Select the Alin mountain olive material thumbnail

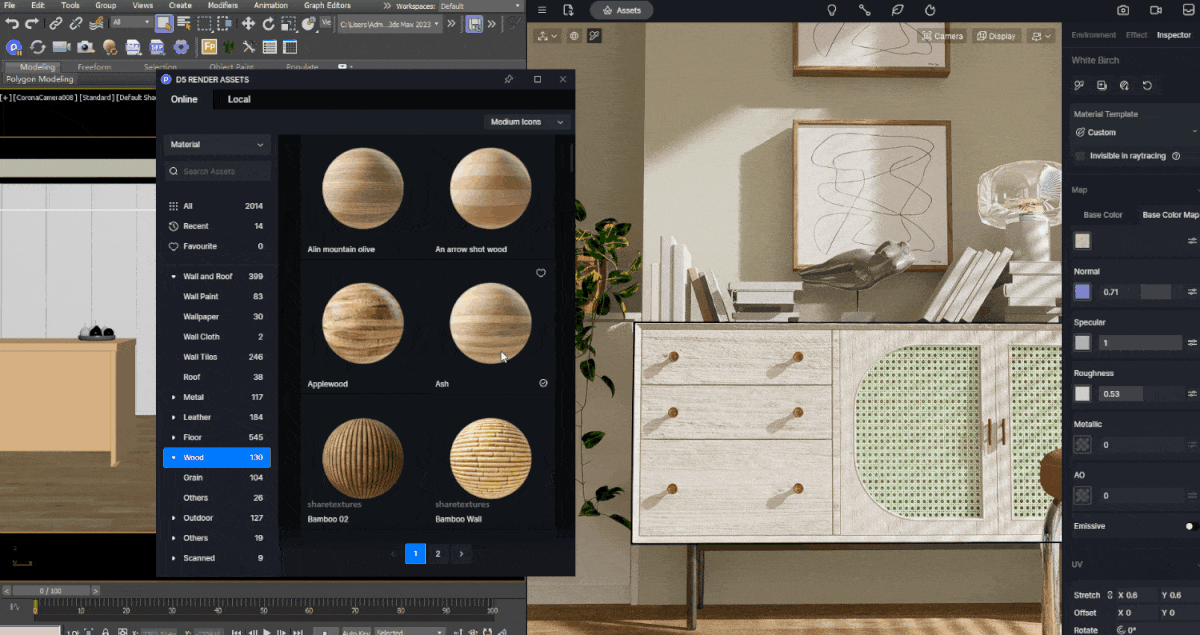(363, 188)
